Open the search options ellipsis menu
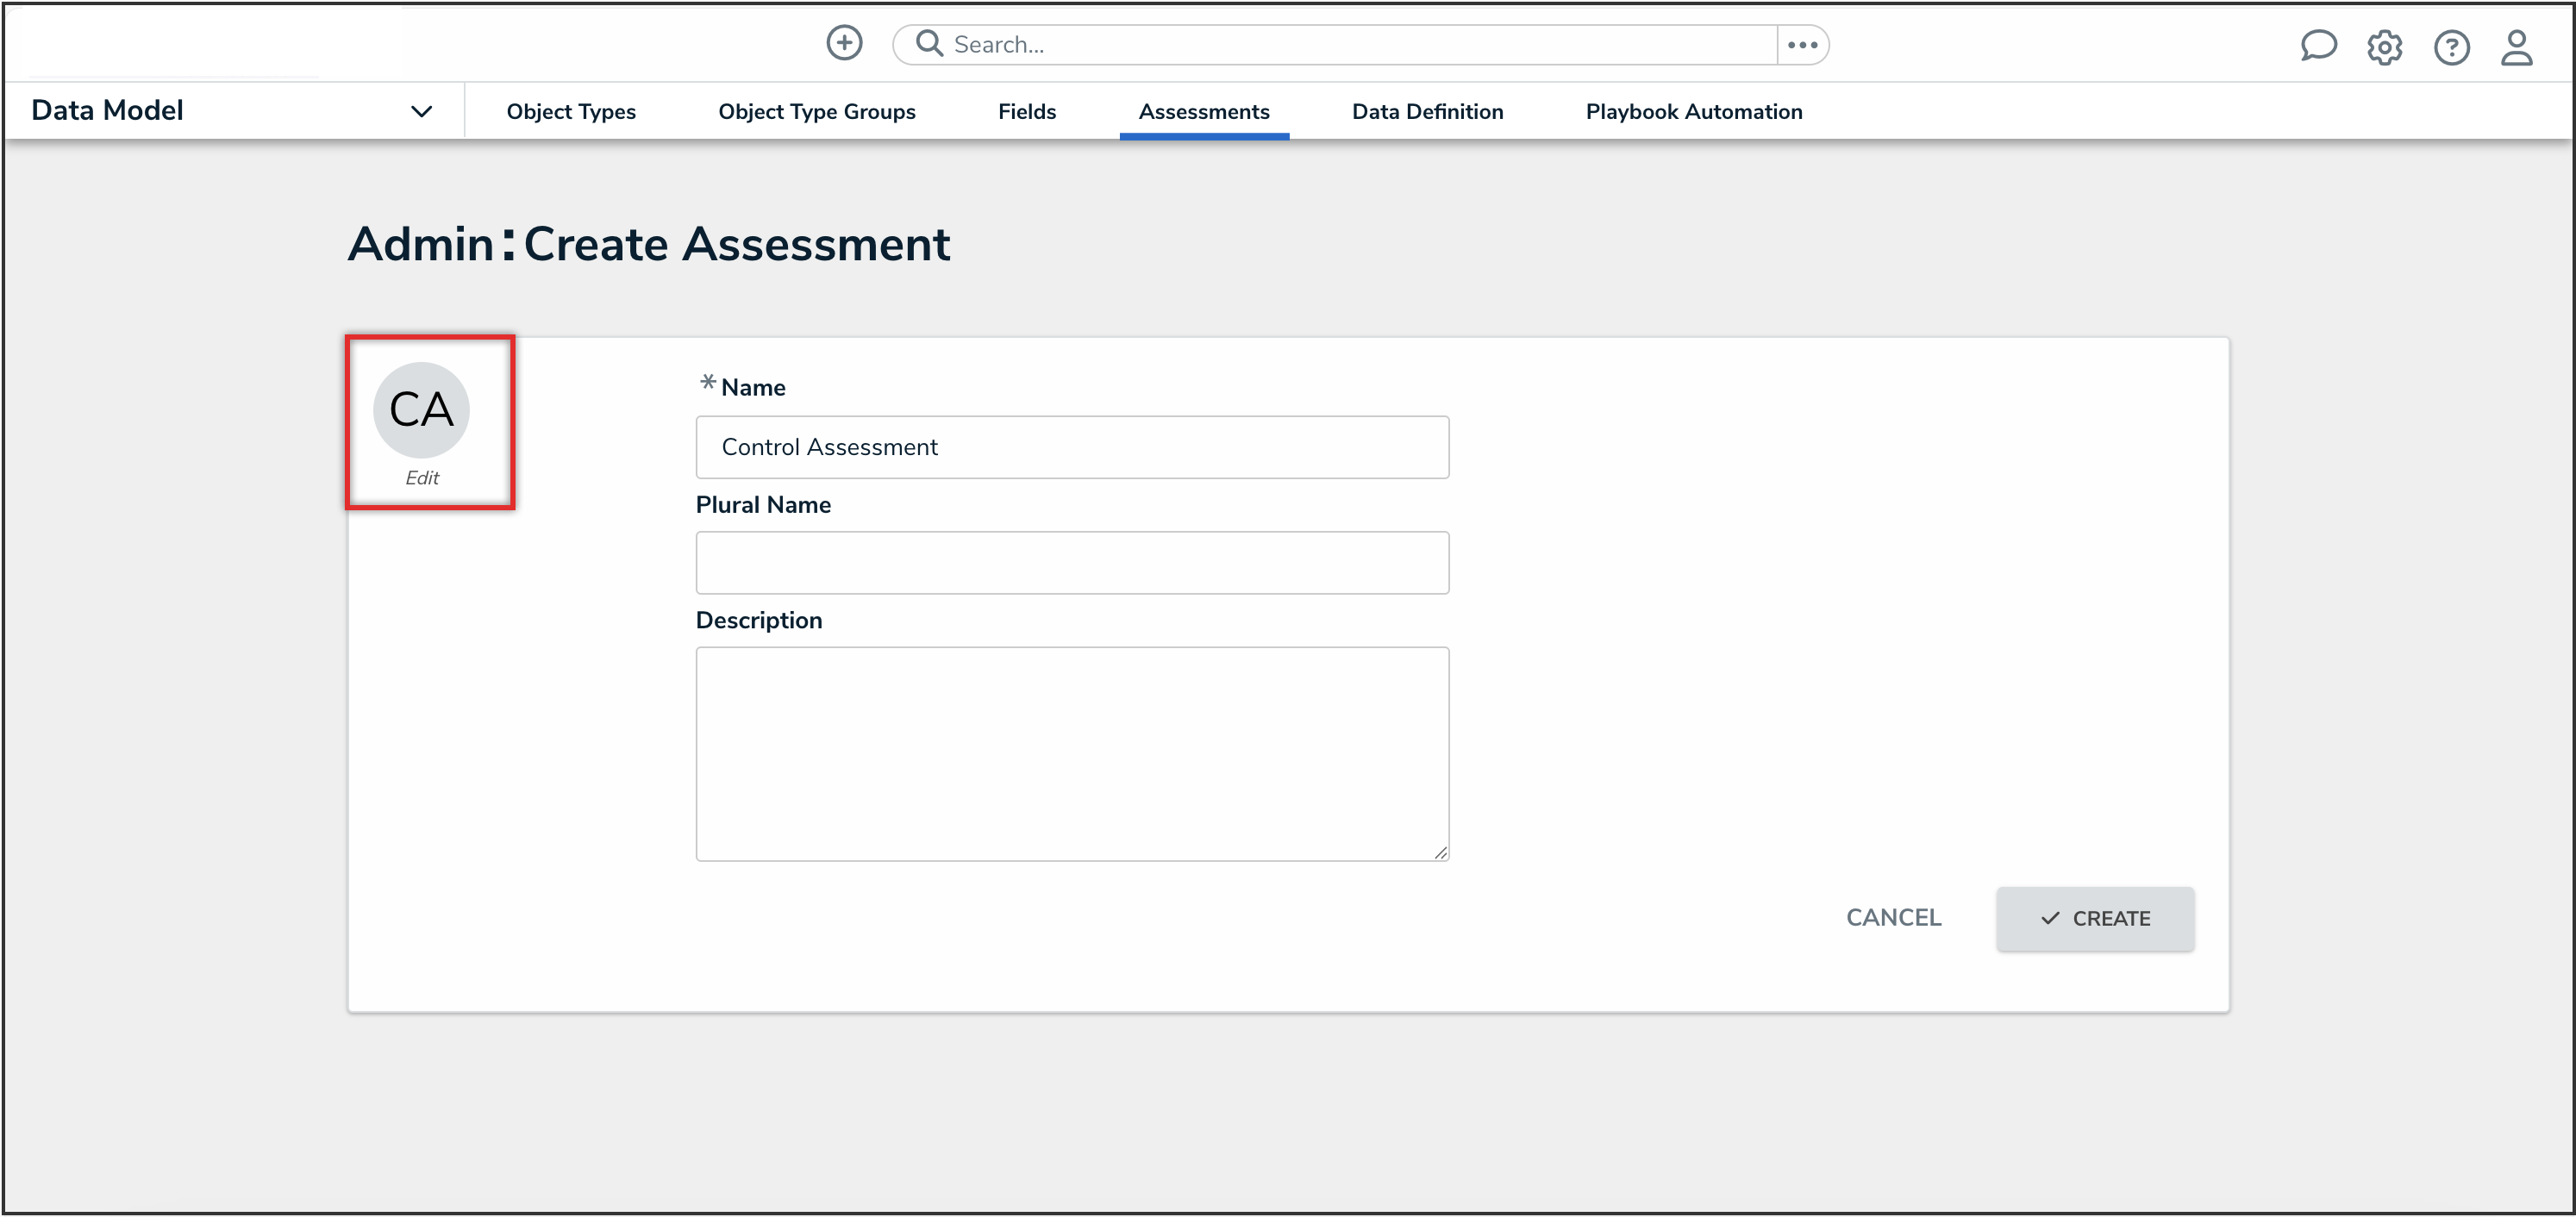This screenshot has width=2576, height=1217. [x=1802, y=45]
